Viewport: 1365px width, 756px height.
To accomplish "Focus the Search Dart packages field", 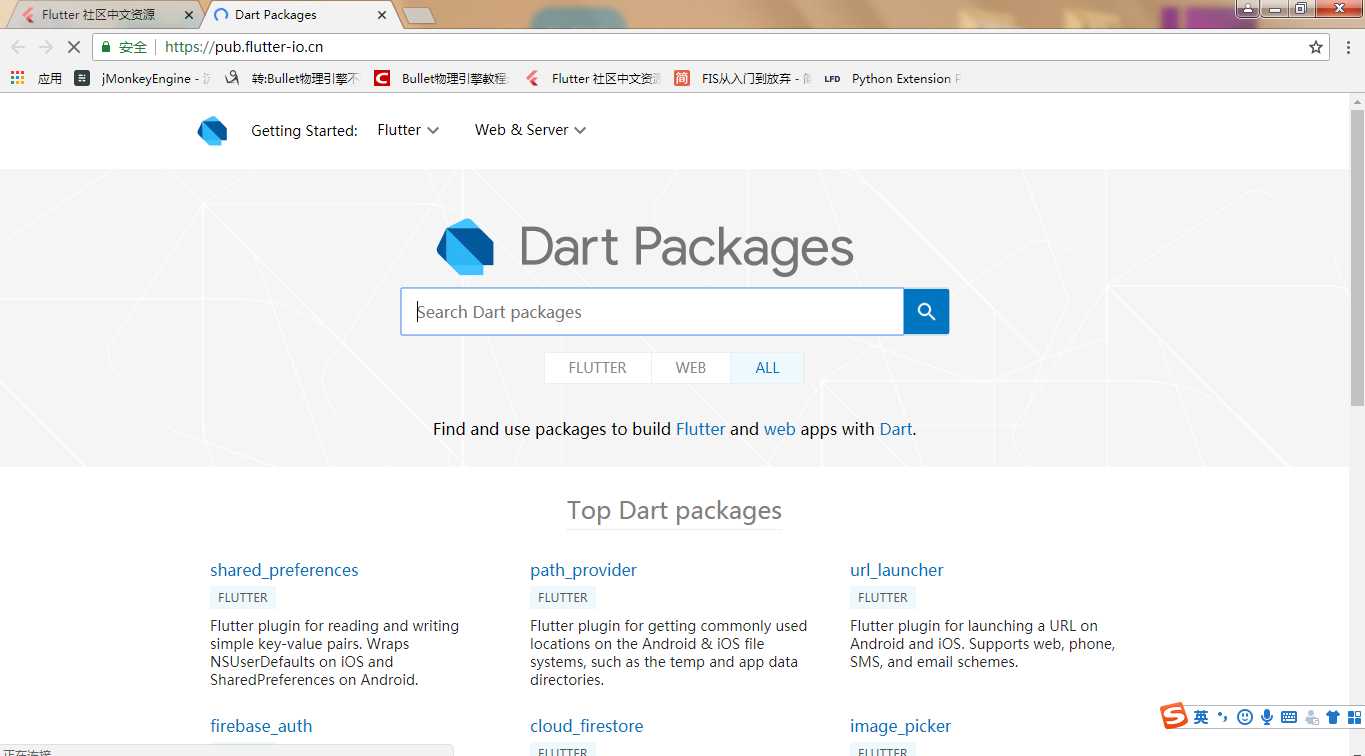I will coord(652,312).
